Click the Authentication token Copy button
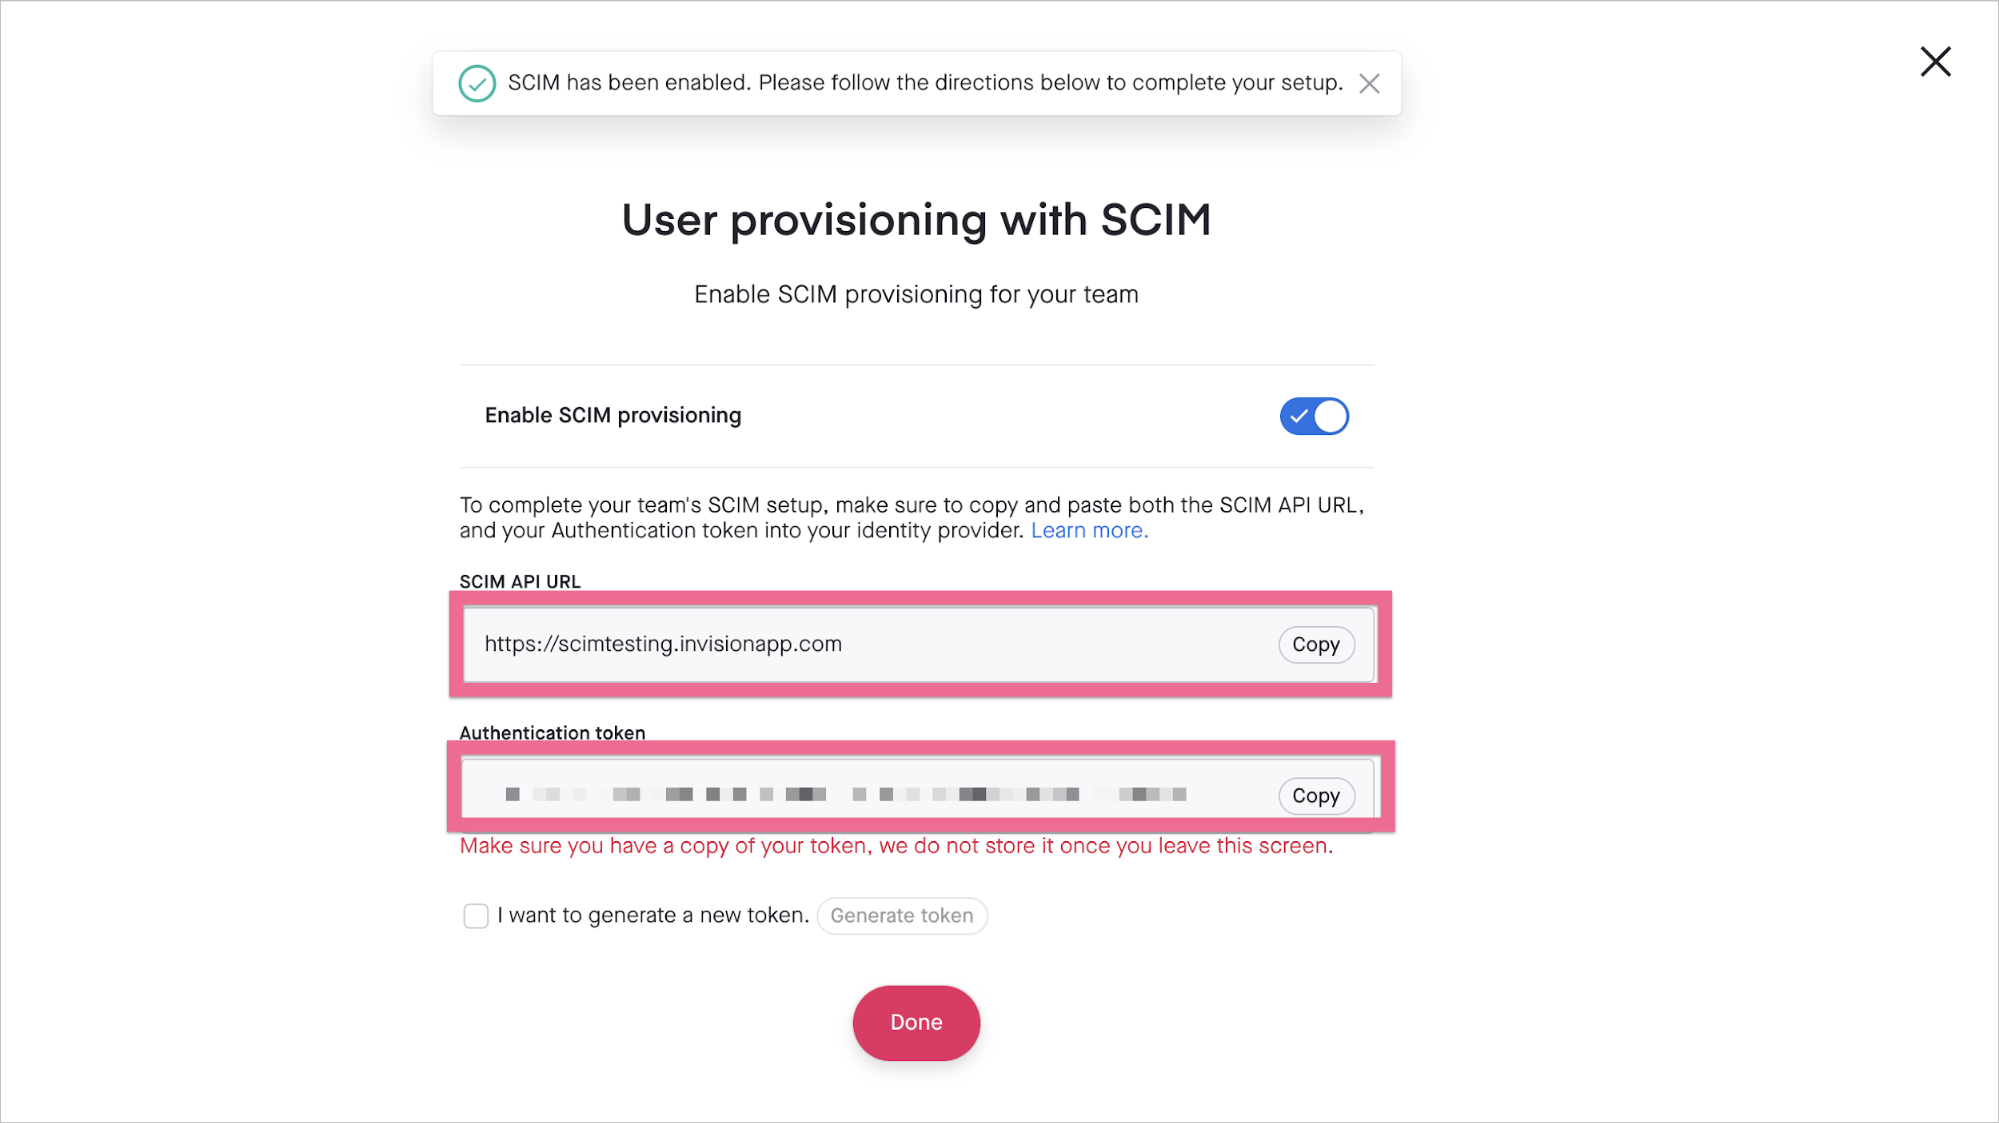1999x1123 pixels. [x=1315, y=795]
